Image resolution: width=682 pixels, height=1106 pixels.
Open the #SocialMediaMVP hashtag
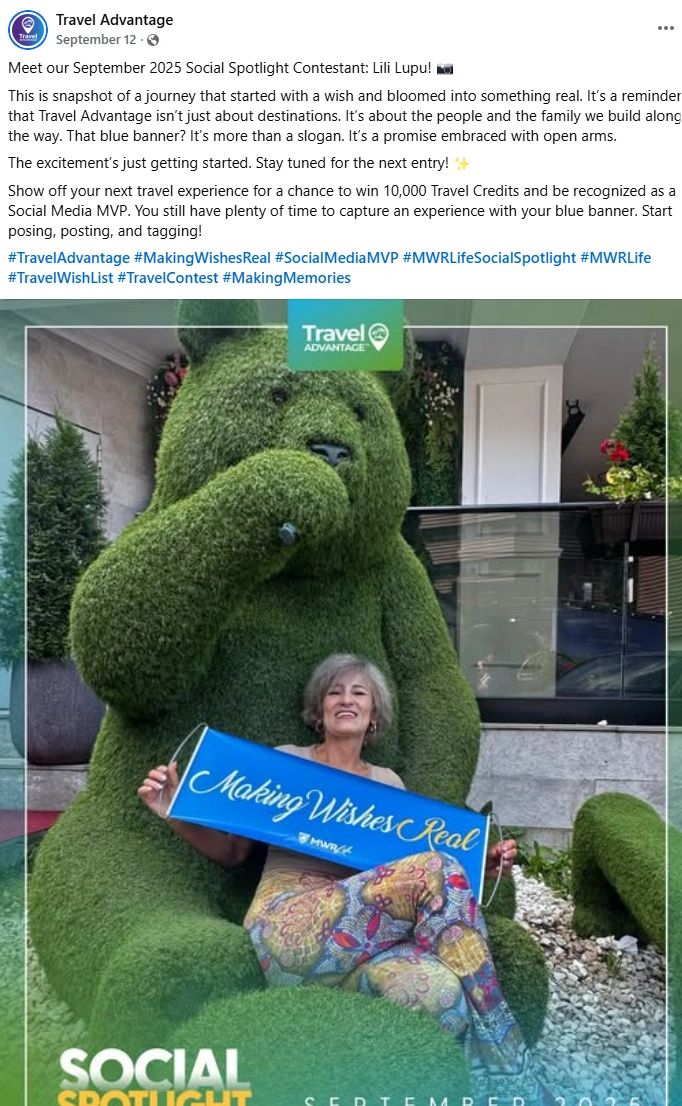pyautogui.click(x=337, y=257)
